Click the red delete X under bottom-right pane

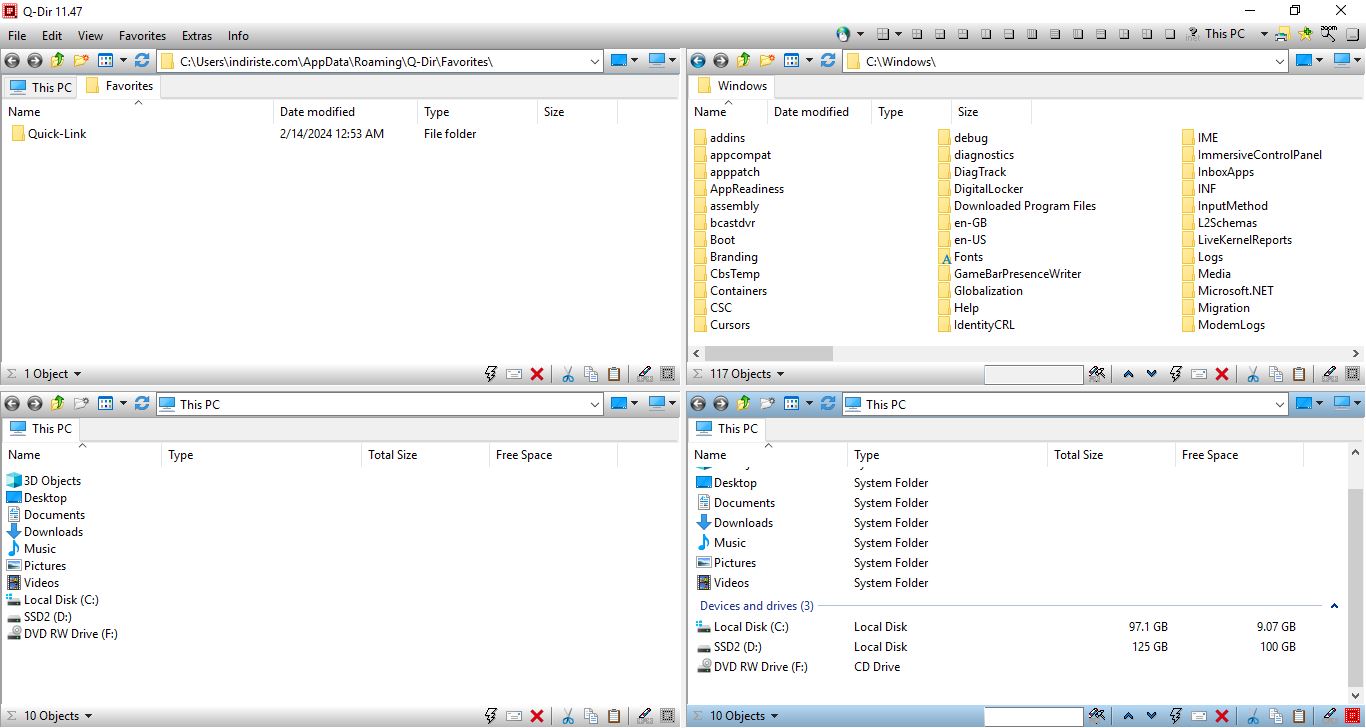[x=1222, y=716]
